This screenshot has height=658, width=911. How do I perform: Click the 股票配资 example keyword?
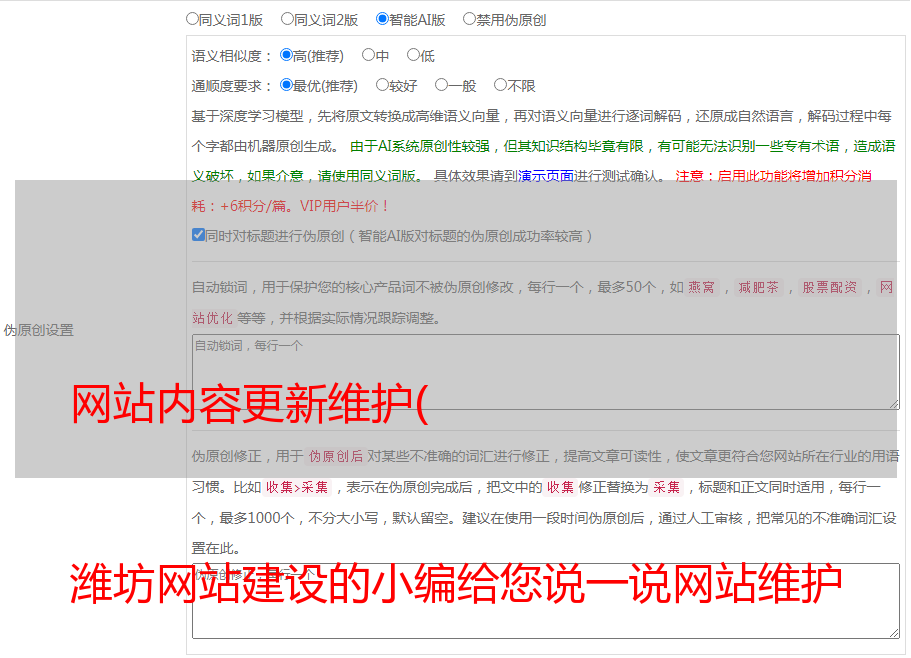tap(829, 287)
